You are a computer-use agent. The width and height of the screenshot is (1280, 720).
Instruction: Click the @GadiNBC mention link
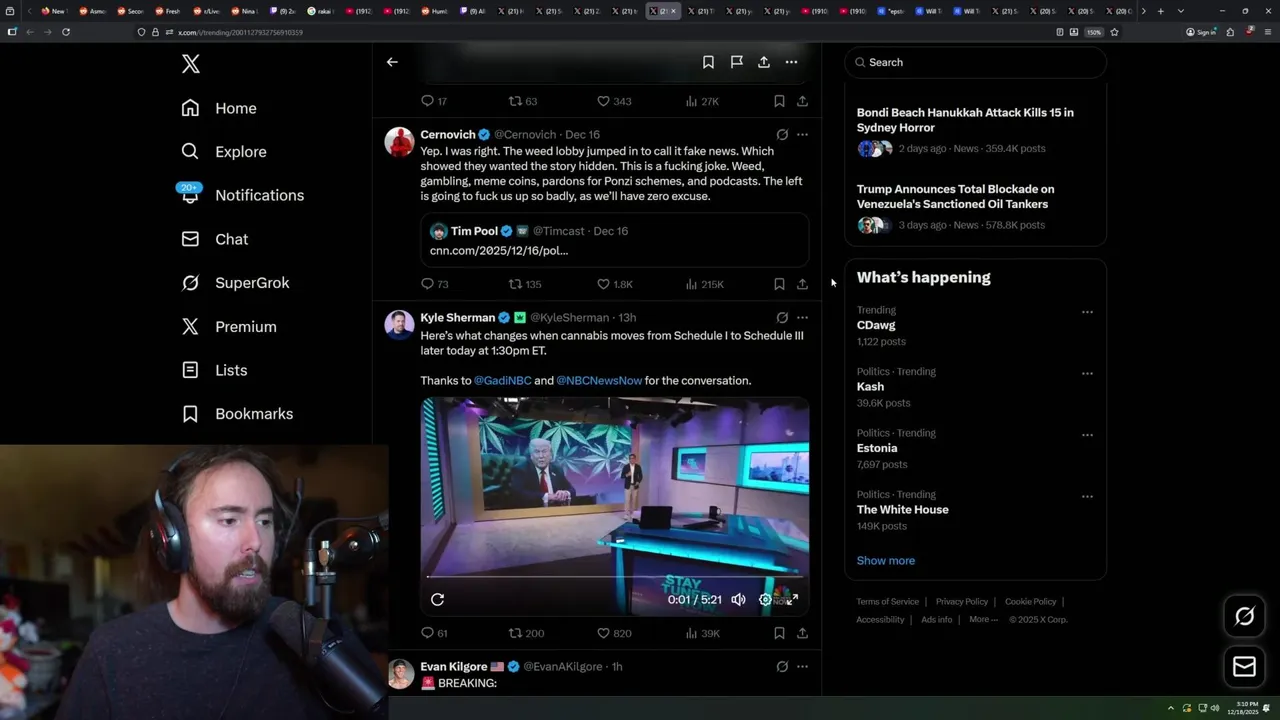click(503, 381)
